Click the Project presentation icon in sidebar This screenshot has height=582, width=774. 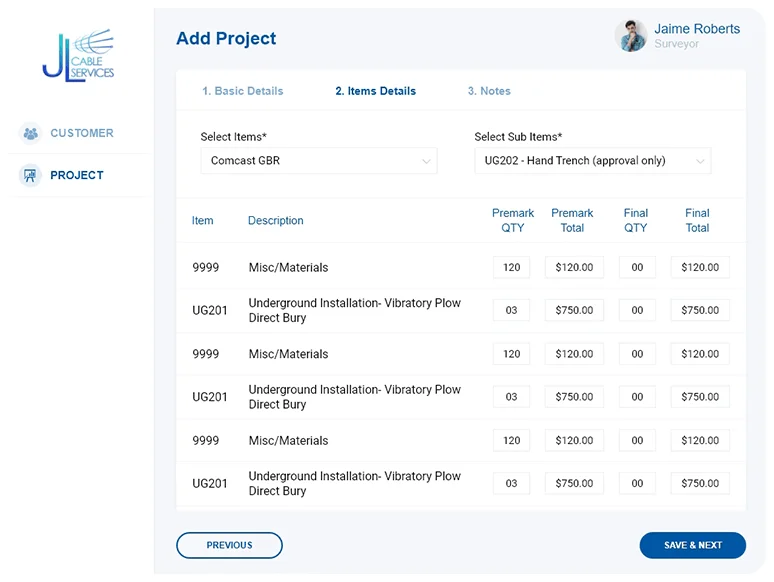pos(31,175)
